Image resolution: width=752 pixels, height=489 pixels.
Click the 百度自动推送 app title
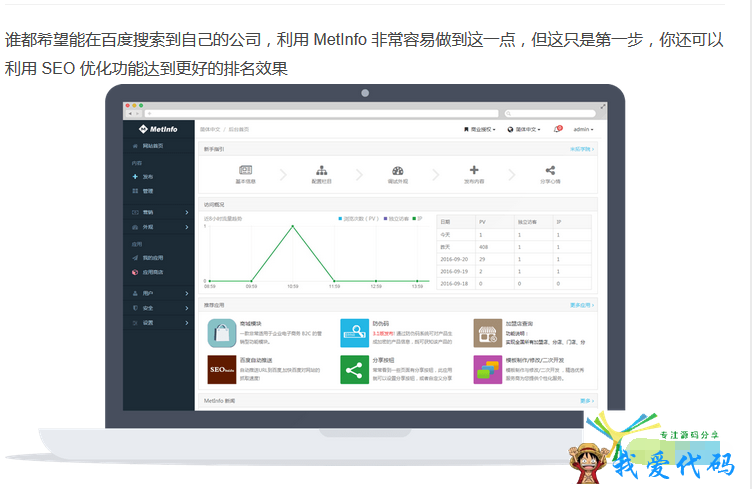point(256,360)
